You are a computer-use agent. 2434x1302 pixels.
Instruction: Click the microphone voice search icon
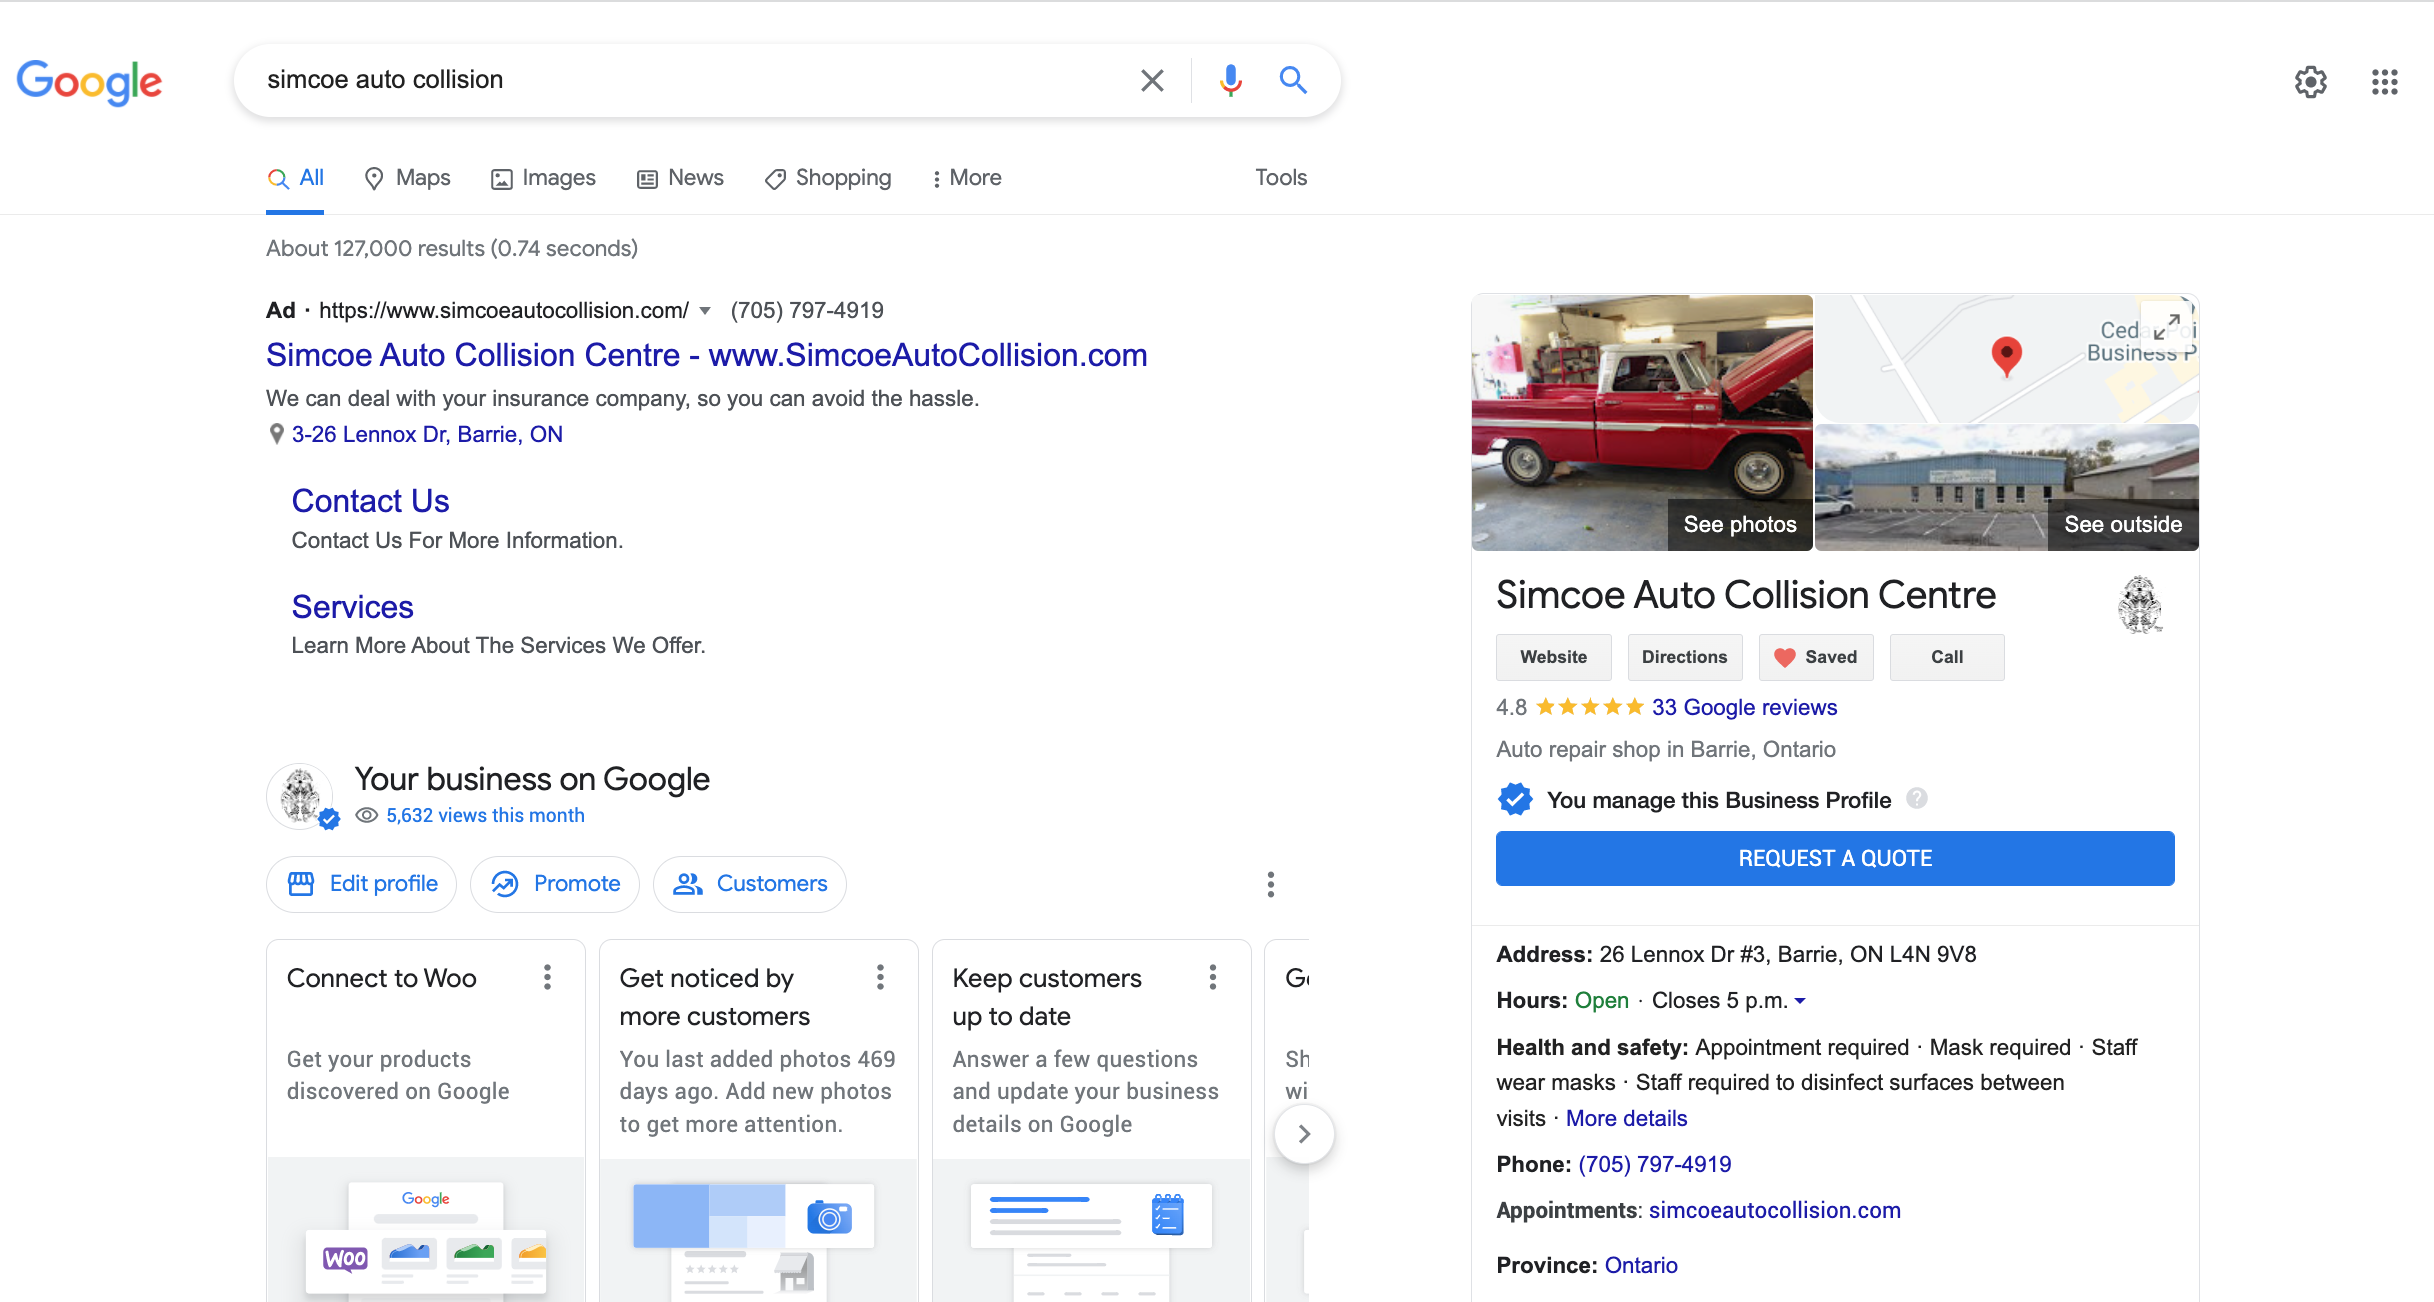click(x=1230, y=80)
